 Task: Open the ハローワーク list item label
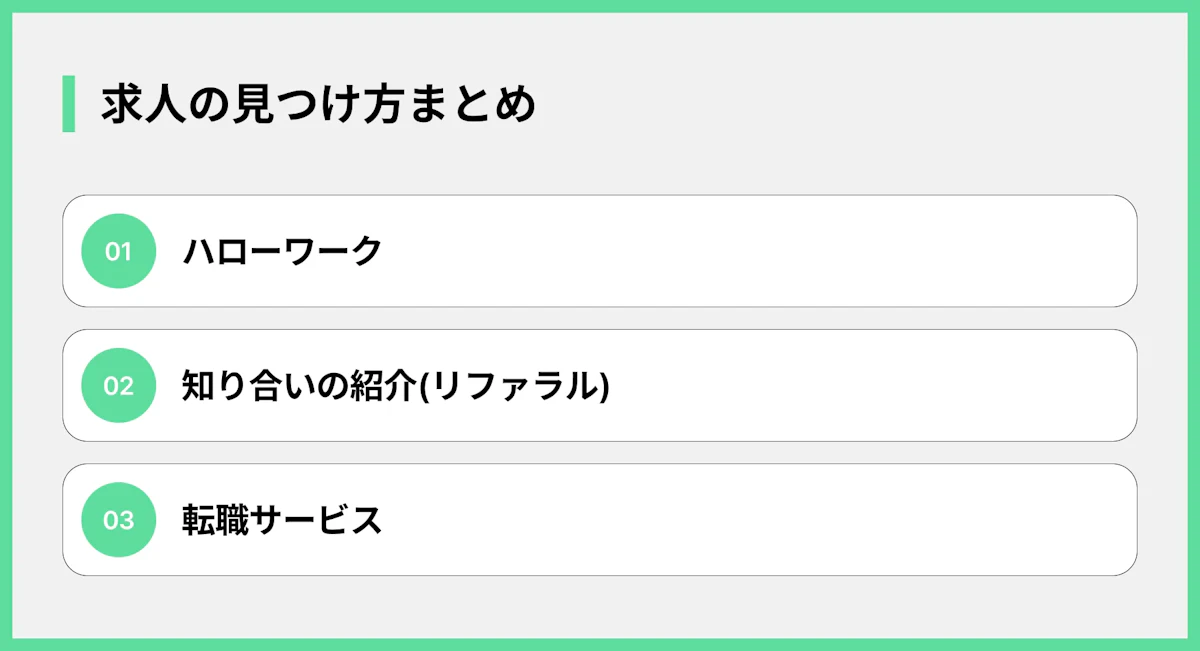(282, 251)
